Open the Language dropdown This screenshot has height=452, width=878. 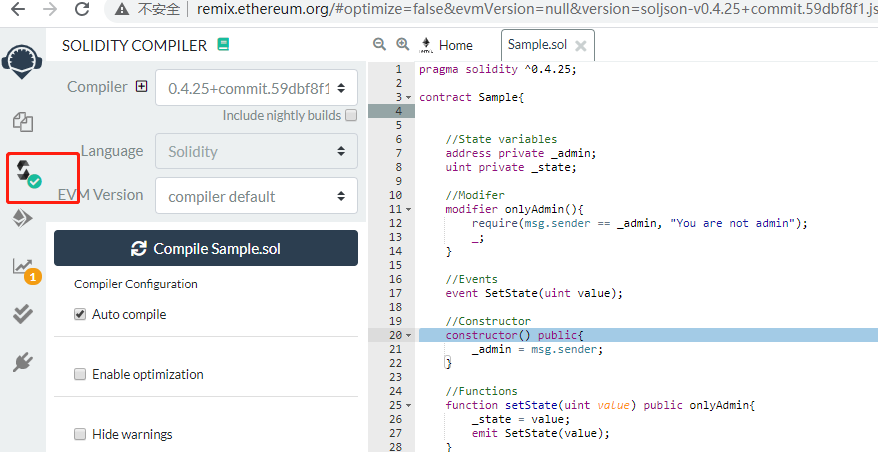tap(256, 151)
